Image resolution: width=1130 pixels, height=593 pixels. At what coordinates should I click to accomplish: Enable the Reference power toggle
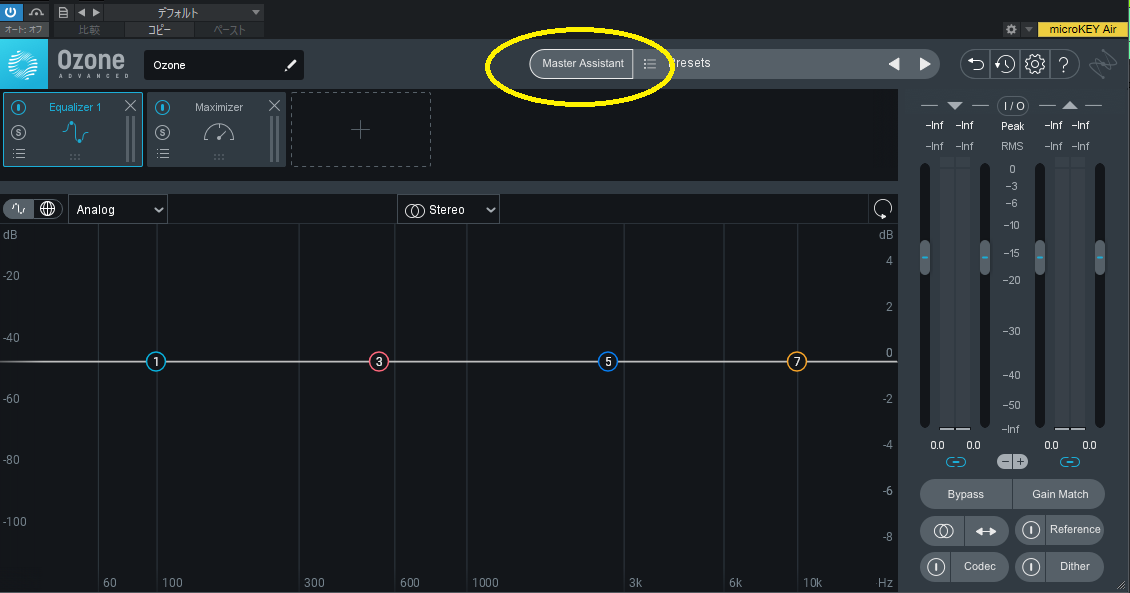click(1031, 530)
